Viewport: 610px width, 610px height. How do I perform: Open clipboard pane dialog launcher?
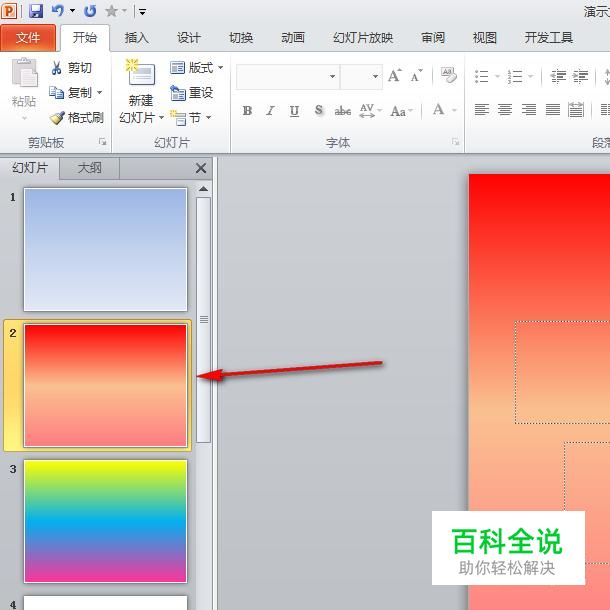pyautogui.click(x=103, y=142)
